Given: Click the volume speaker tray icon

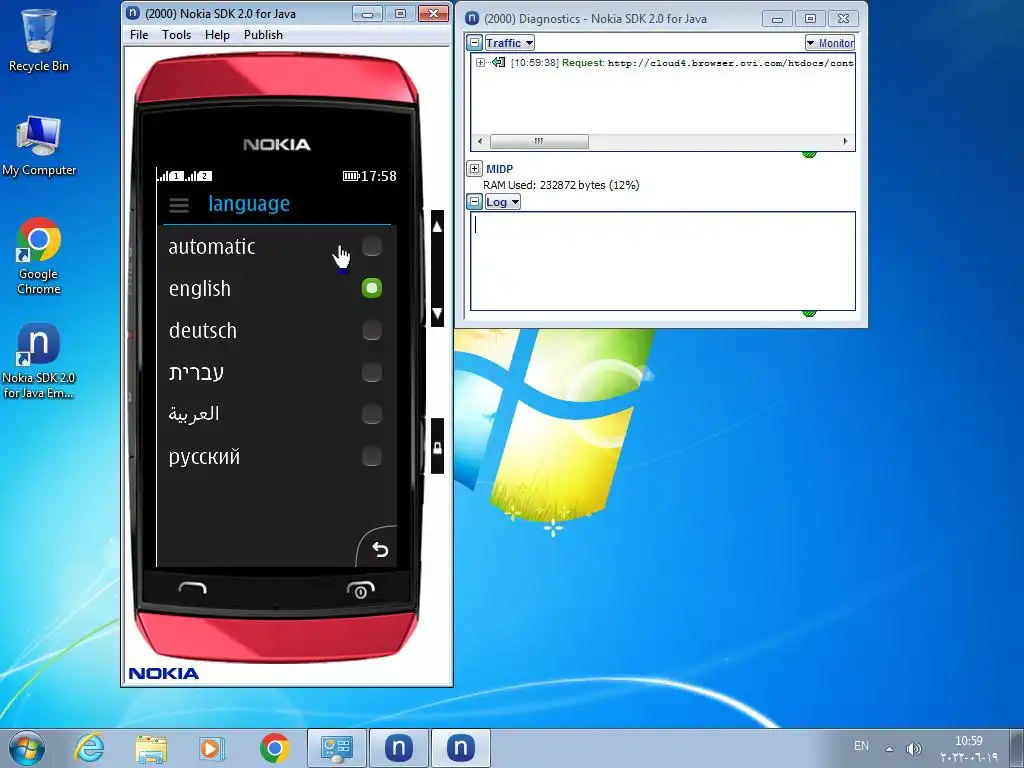Looking at the screenshot, I should coord(914,748).
